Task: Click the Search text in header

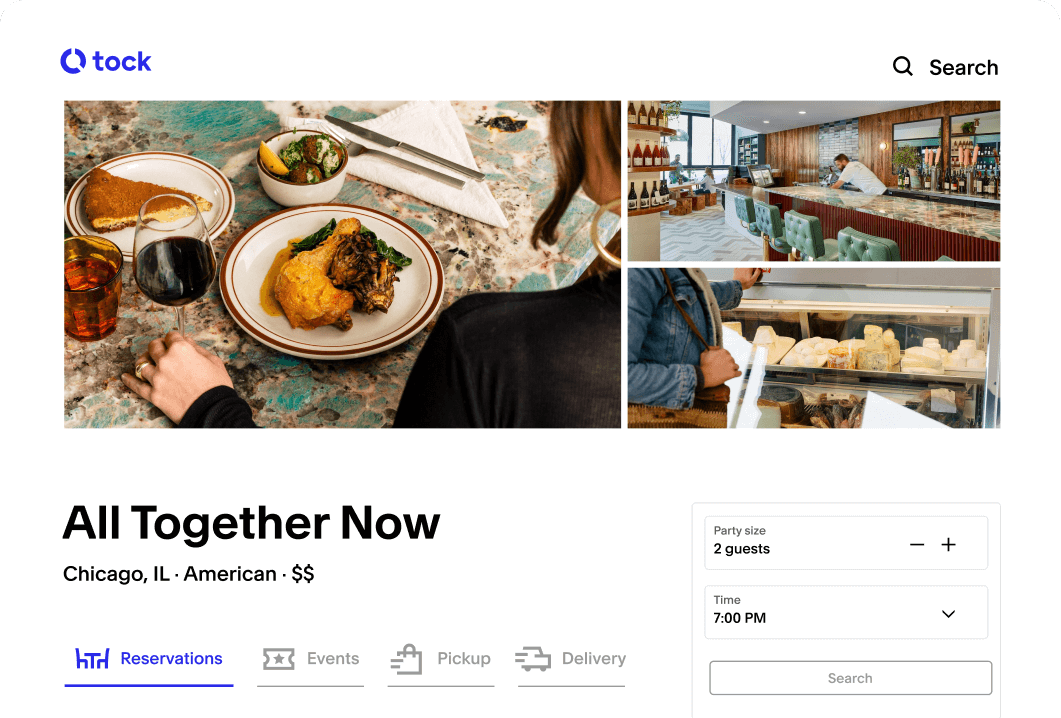Action: tap(964, 68)
